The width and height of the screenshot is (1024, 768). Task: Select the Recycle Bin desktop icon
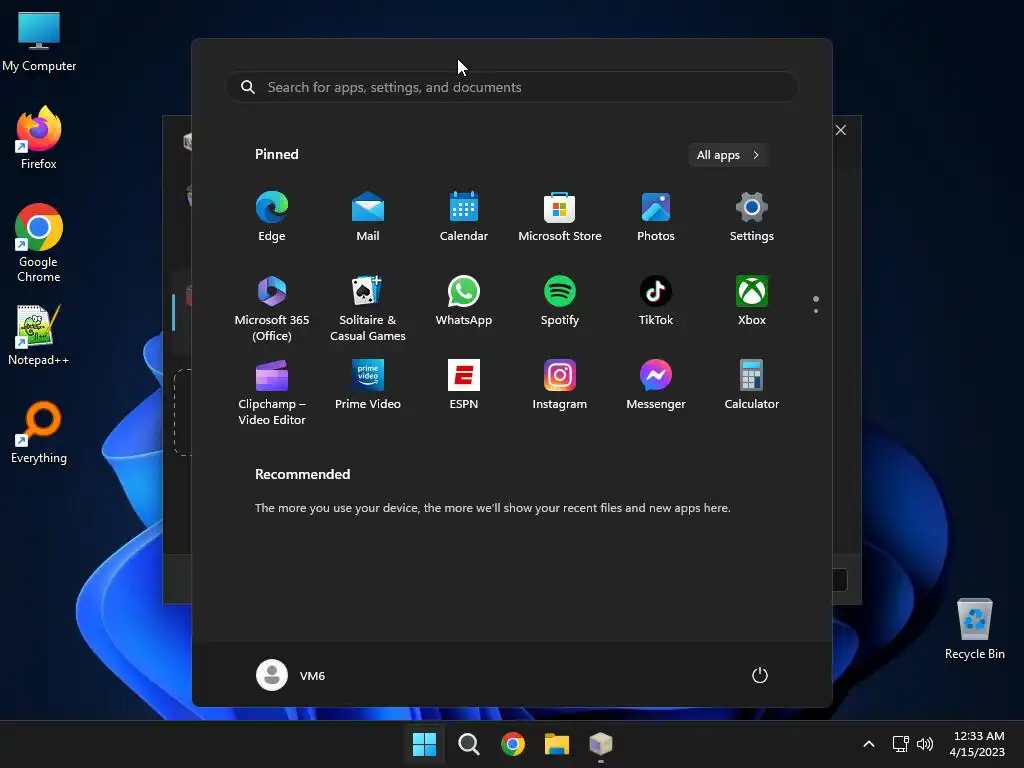pyautogui.click(x=974, y=629)
